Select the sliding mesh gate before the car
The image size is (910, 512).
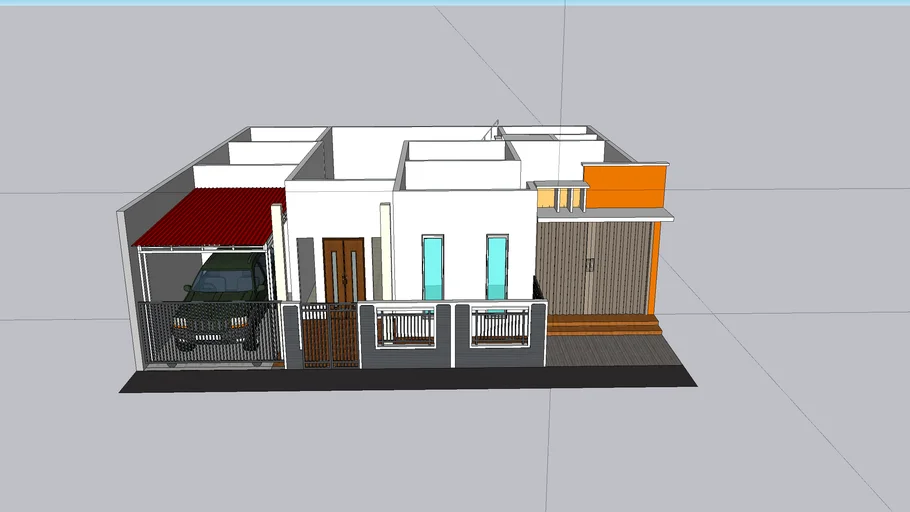(x=209, y=333)
